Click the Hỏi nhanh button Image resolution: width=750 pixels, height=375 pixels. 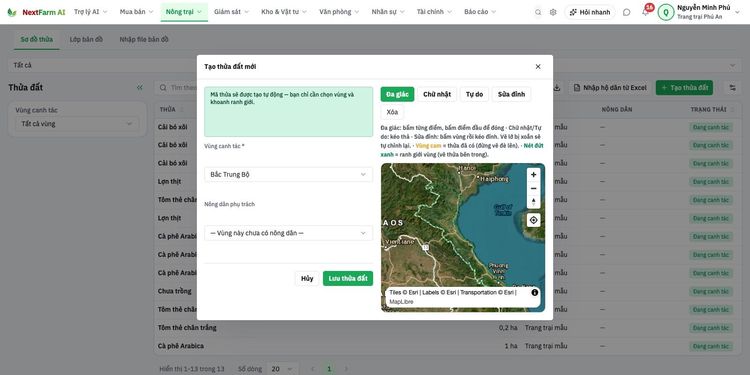pos(590,12)
